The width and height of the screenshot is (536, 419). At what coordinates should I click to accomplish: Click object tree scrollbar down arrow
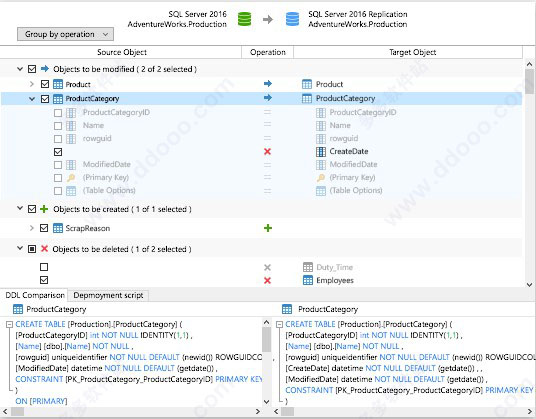(530, 284)
